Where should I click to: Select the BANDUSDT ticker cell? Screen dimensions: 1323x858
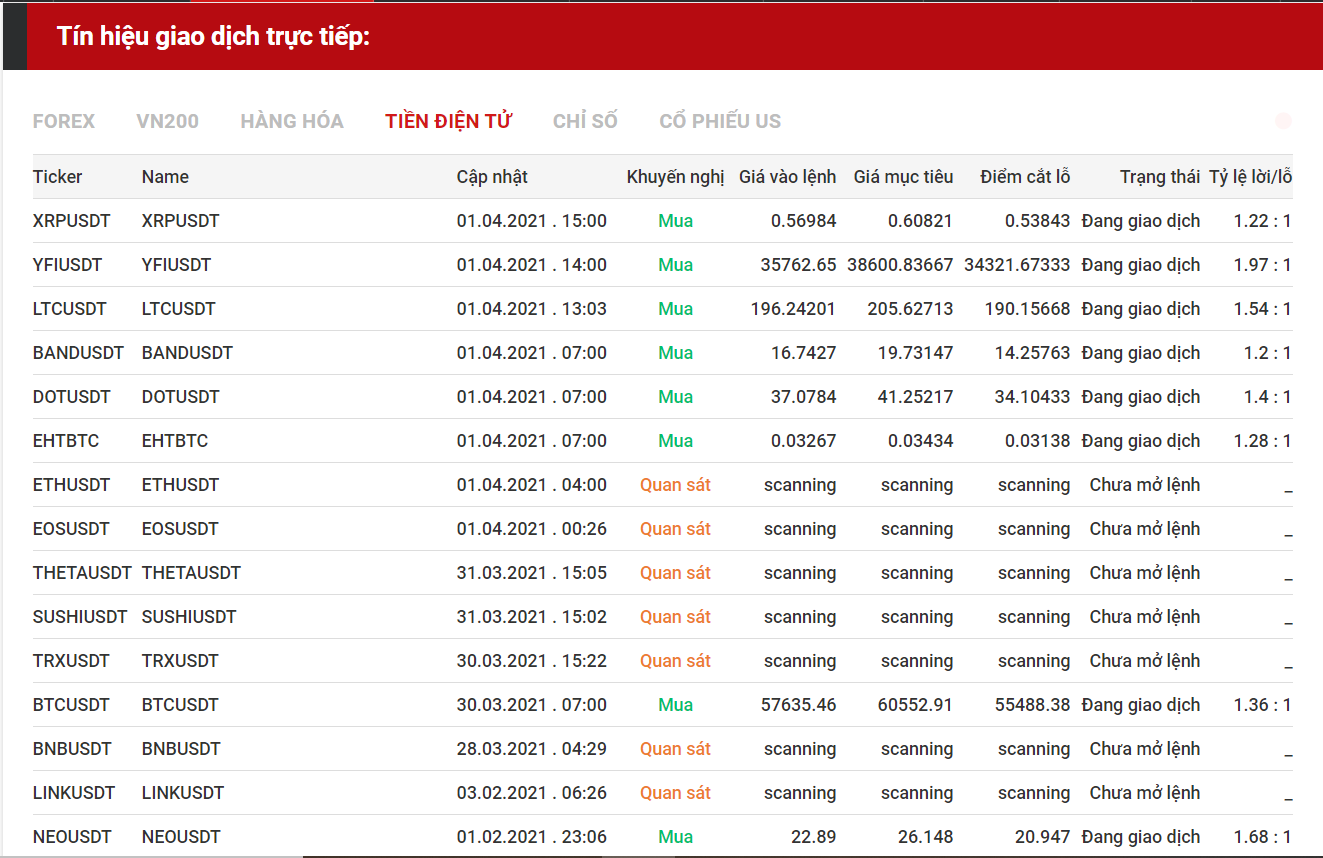(x=78, y=353)
